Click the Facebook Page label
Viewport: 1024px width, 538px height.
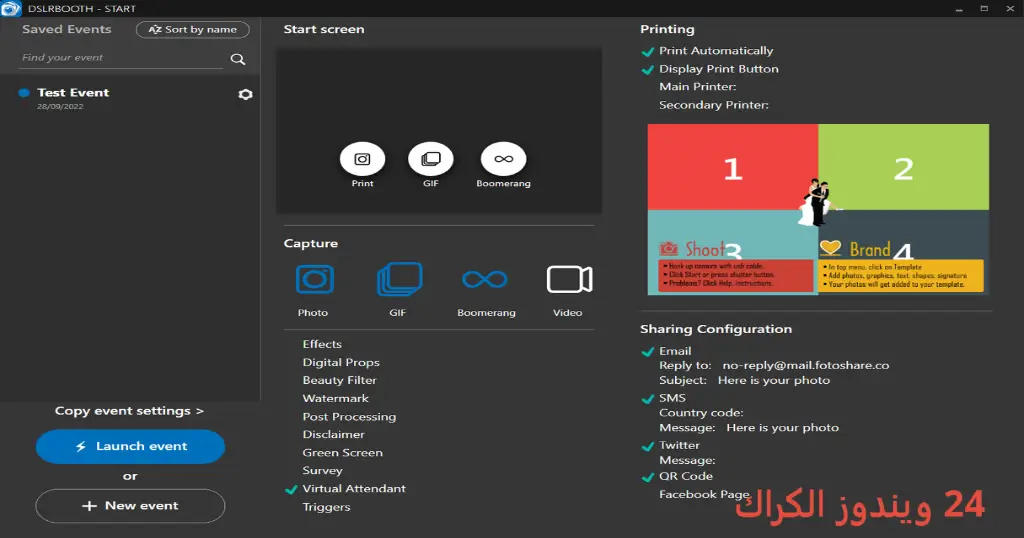click(704, 494)
